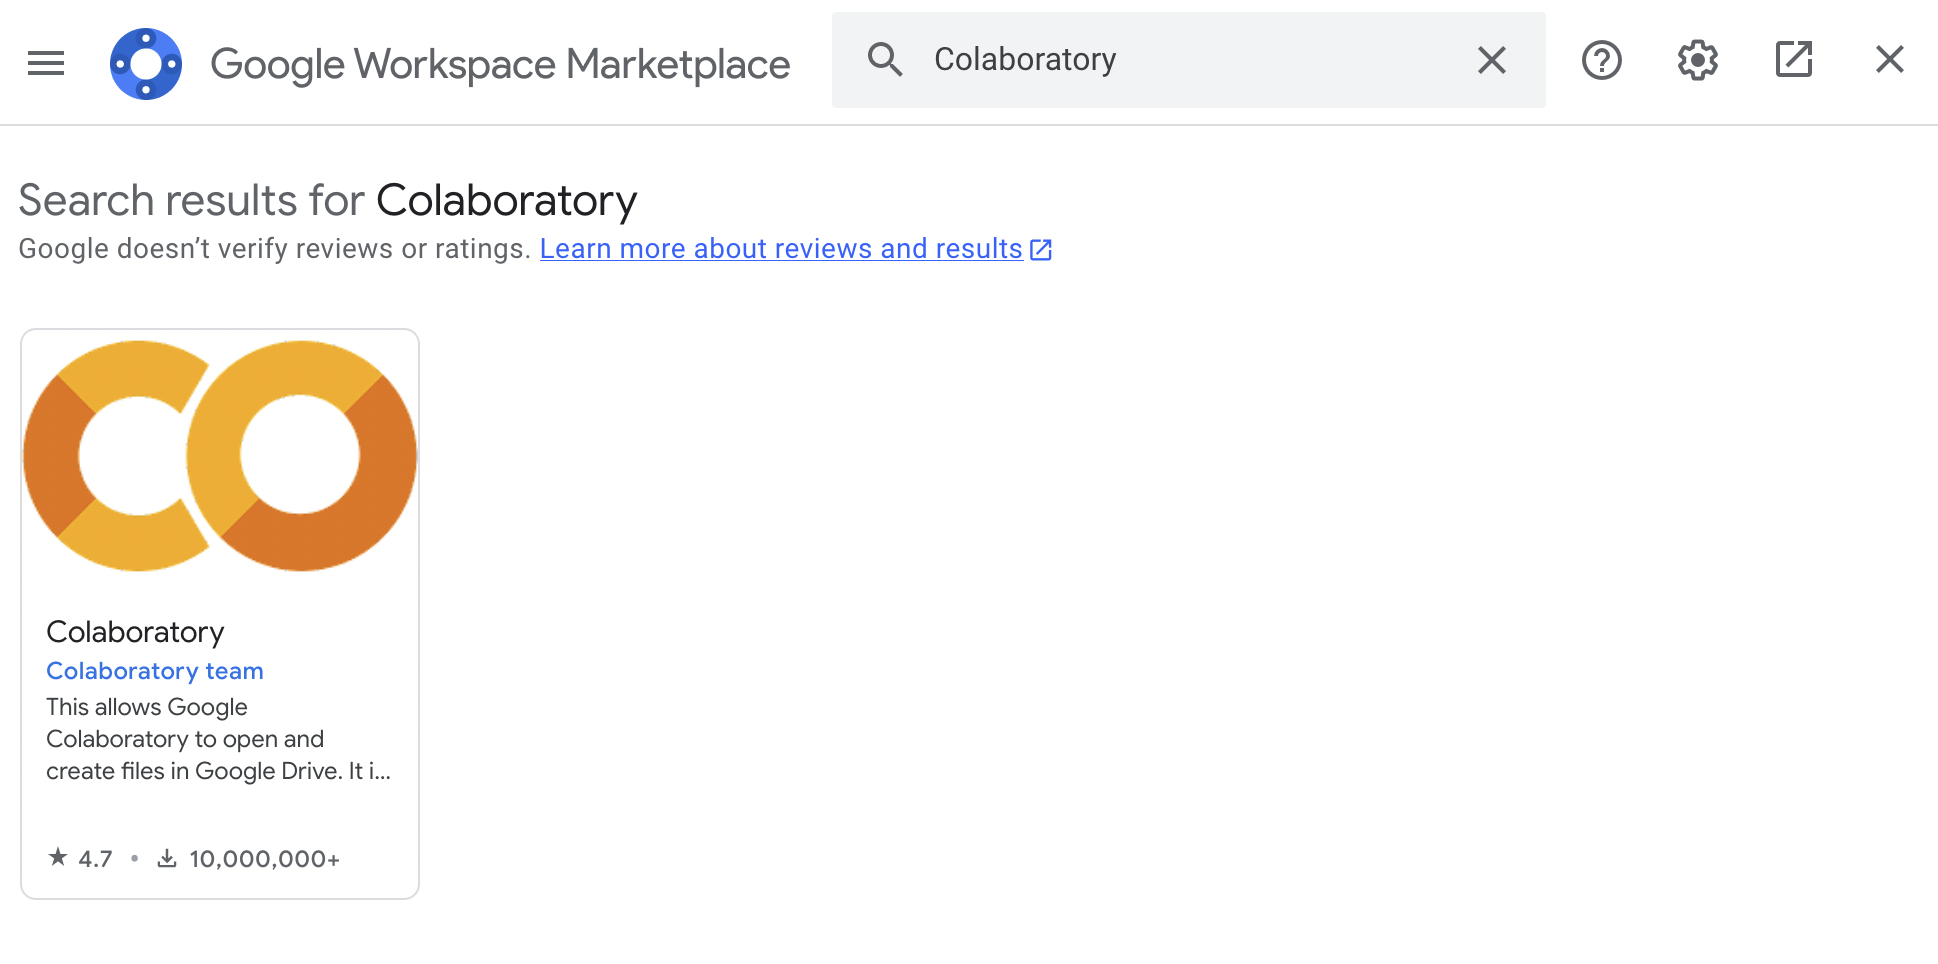This screenshot has width=1938, height=964.
Task: Open the Marketplace settings gear
Action: (x=1697, y=60)
